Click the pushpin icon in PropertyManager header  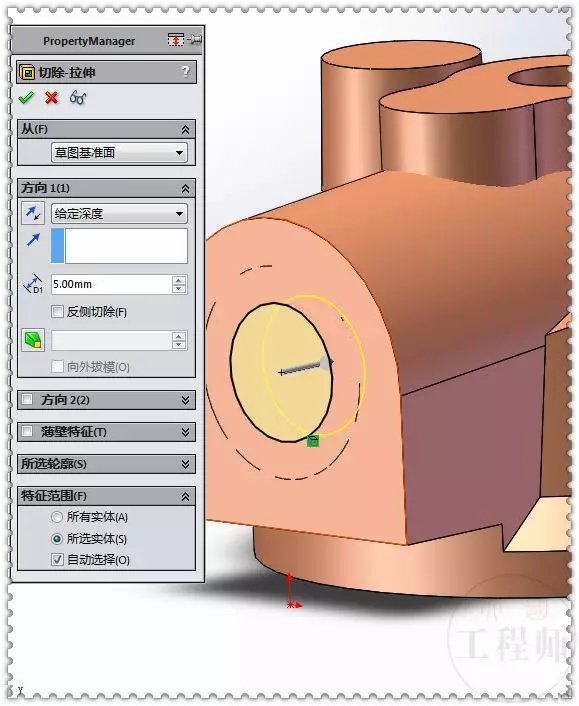coord(195,40)
